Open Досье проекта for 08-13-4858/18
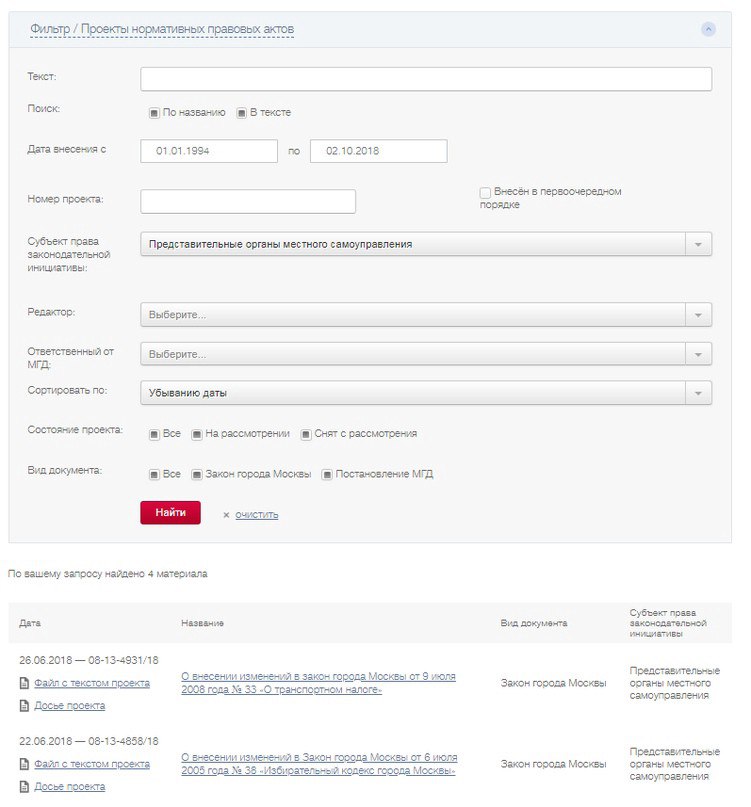751x807 pixels. [x=69, y=787]
